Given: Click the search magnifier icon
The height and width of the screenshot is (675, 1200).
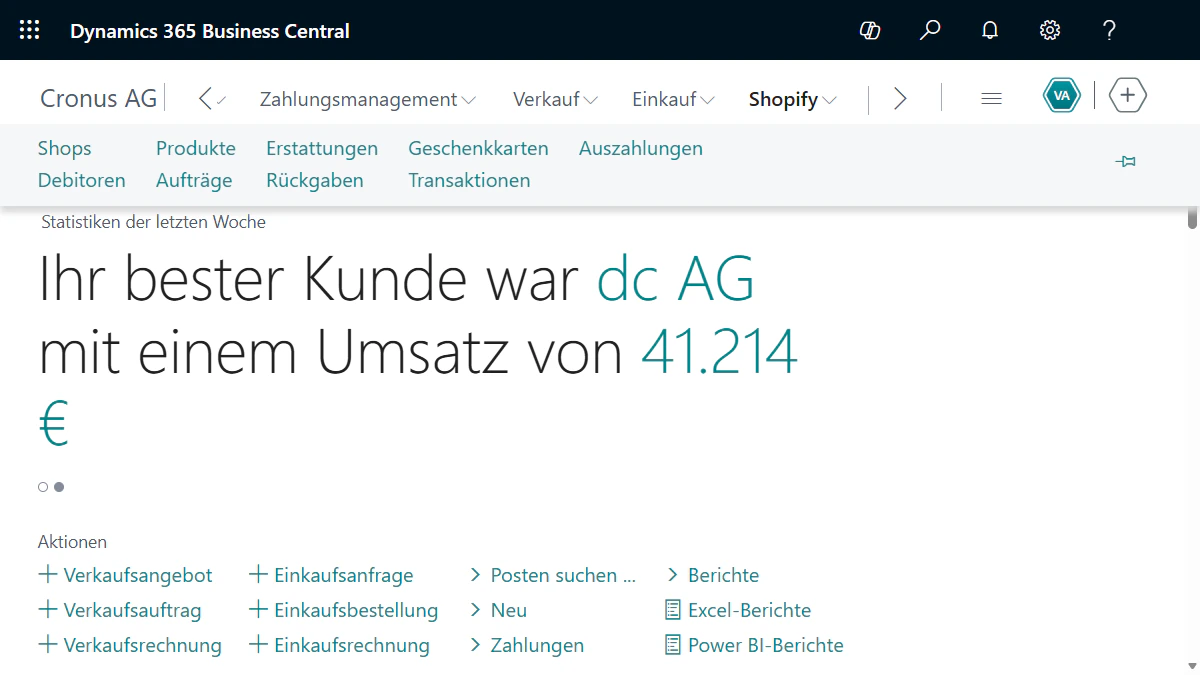Looking at the screenshot, I should point(930,30).
